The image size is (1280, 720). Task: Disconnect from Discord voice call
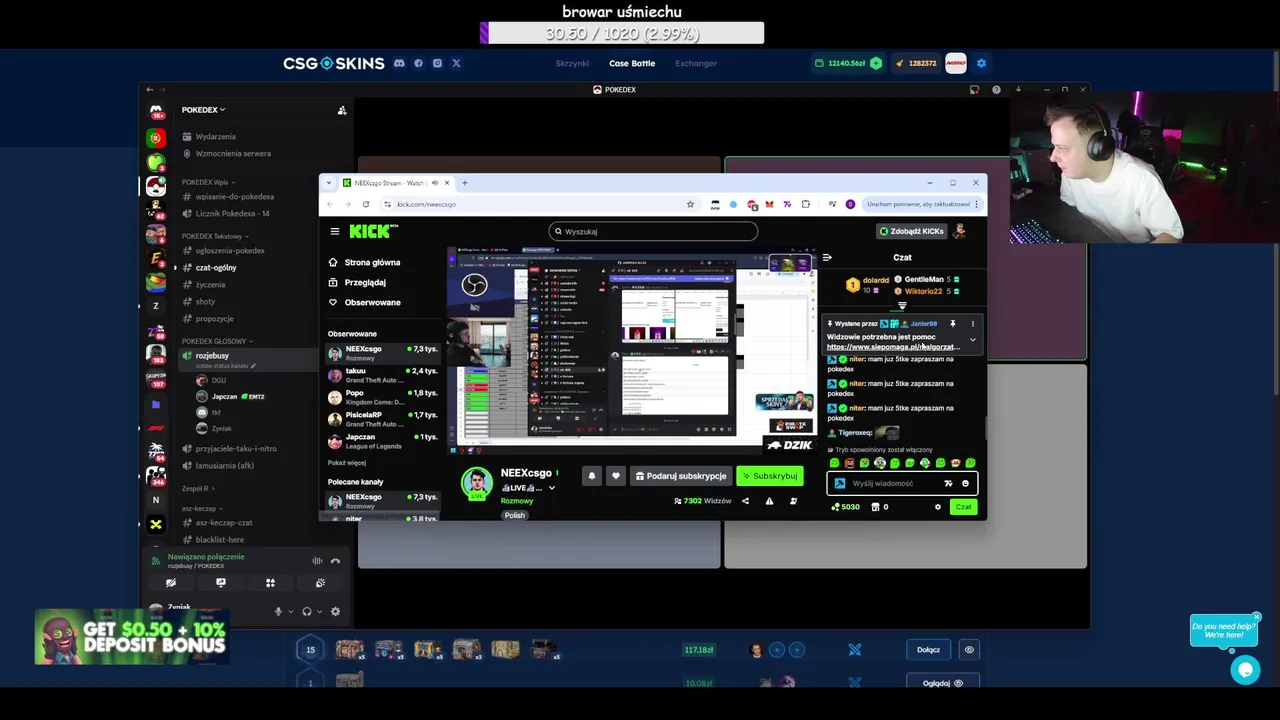[335, 561]
